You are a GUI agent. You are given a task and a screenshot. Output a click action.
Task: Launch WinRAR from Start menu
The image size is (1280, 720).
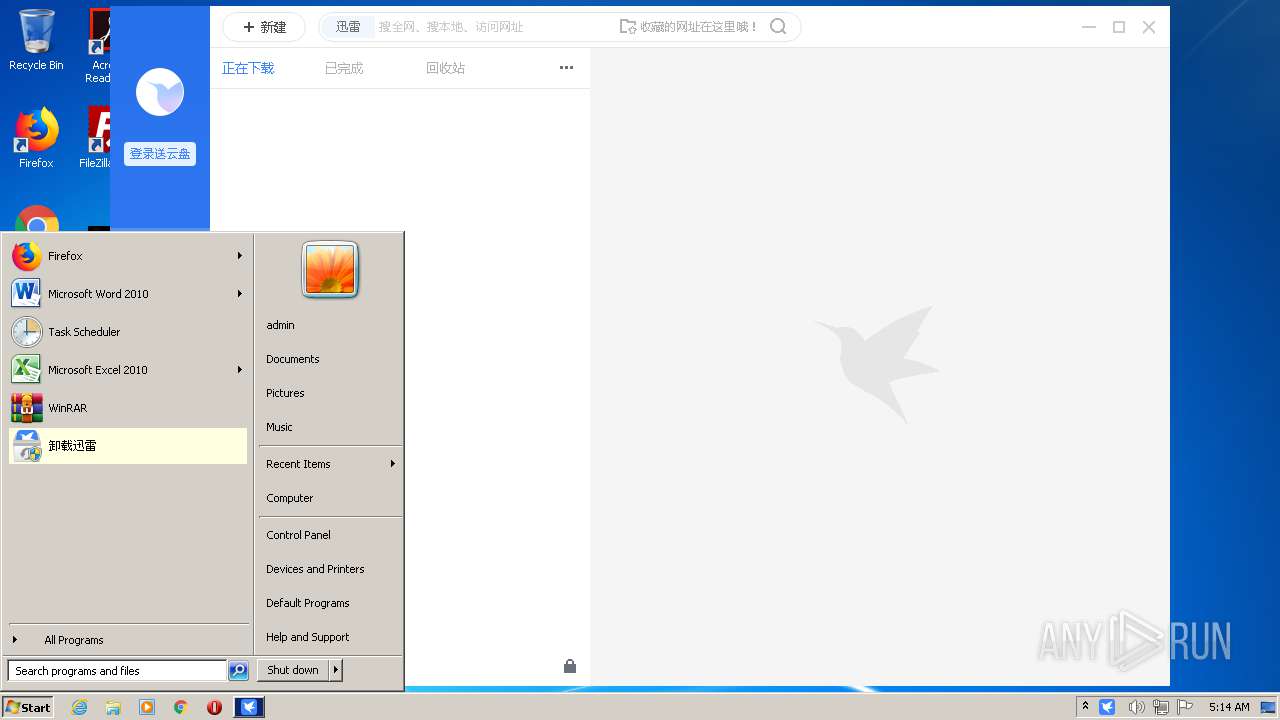(128, 408)
